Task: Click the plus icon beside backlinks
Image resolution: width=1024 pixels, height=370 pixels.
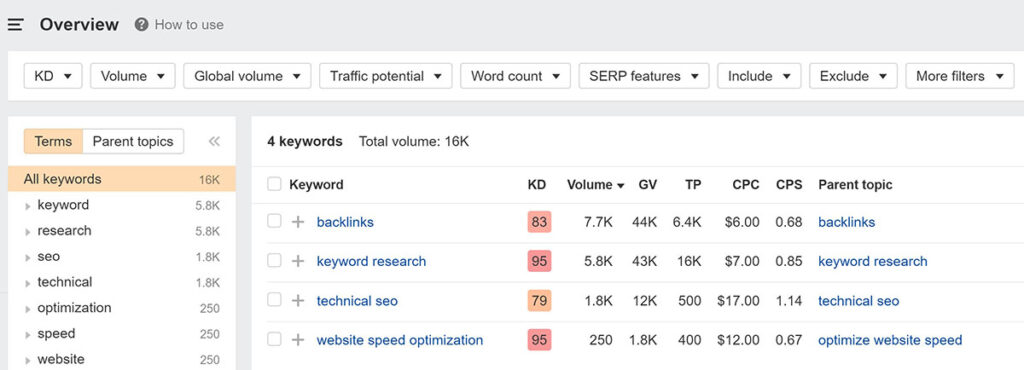Action: click(298, 222)
